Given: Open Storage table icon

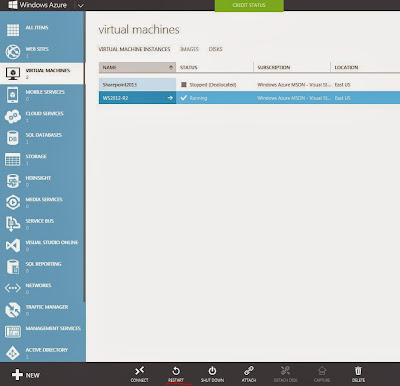Looking at the screenshot, I should click(13, 159).
